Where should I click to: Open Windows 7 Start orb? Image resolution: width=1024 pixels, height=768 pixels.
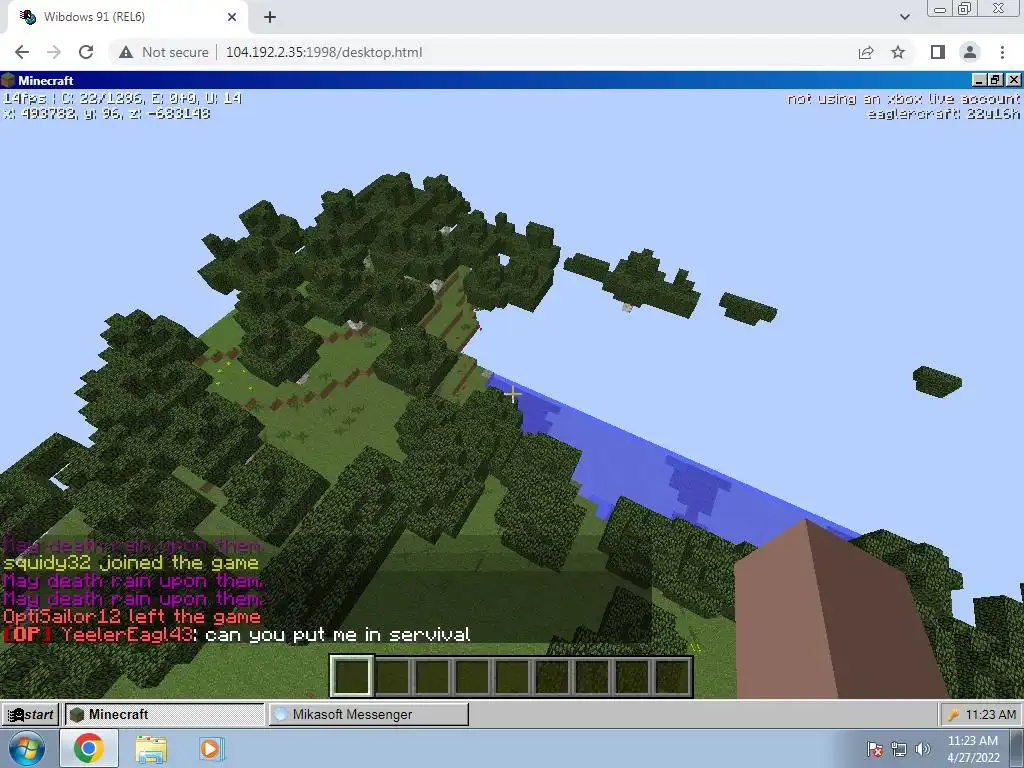(27, 748)
